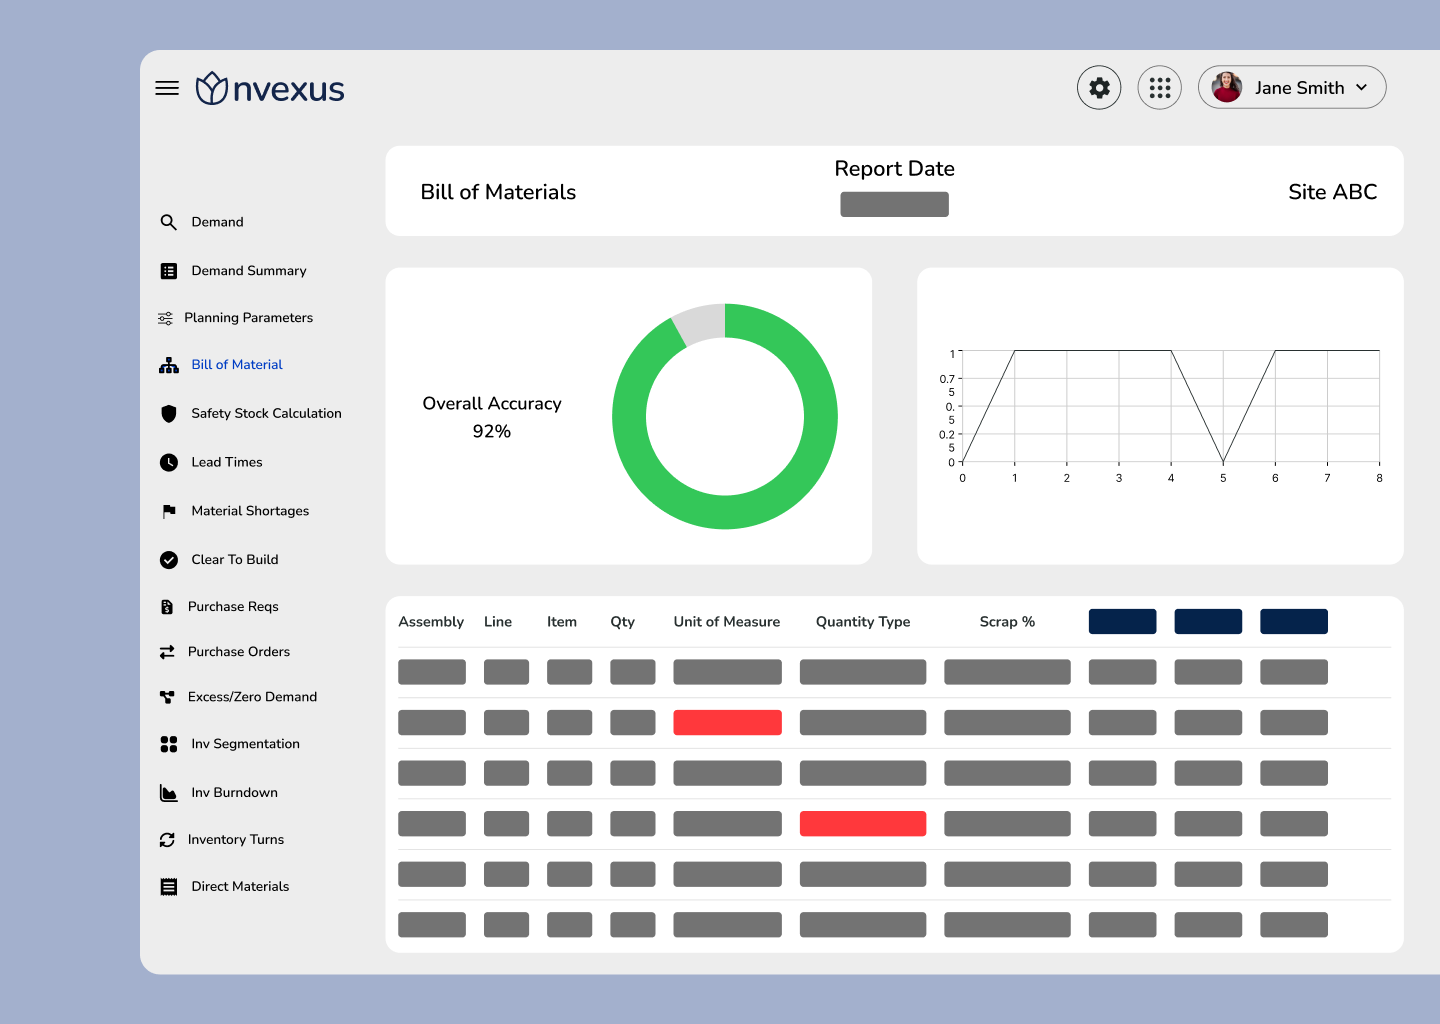Sort by Unit of Measure header

pyautogui.click(x=727, y=622)
